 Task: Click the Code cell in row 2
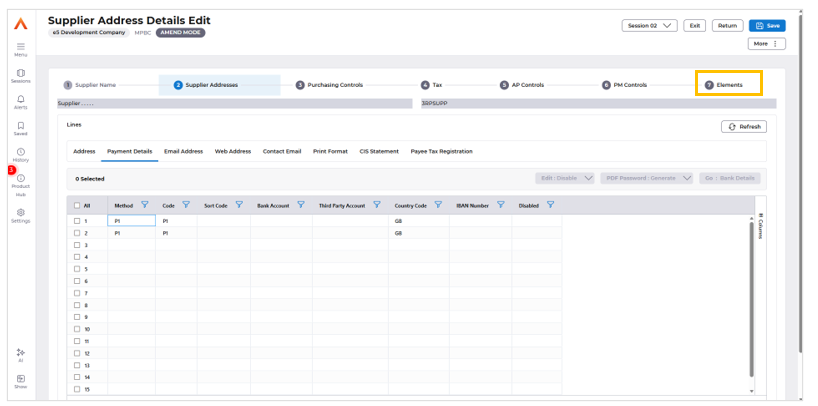point(176,233)
